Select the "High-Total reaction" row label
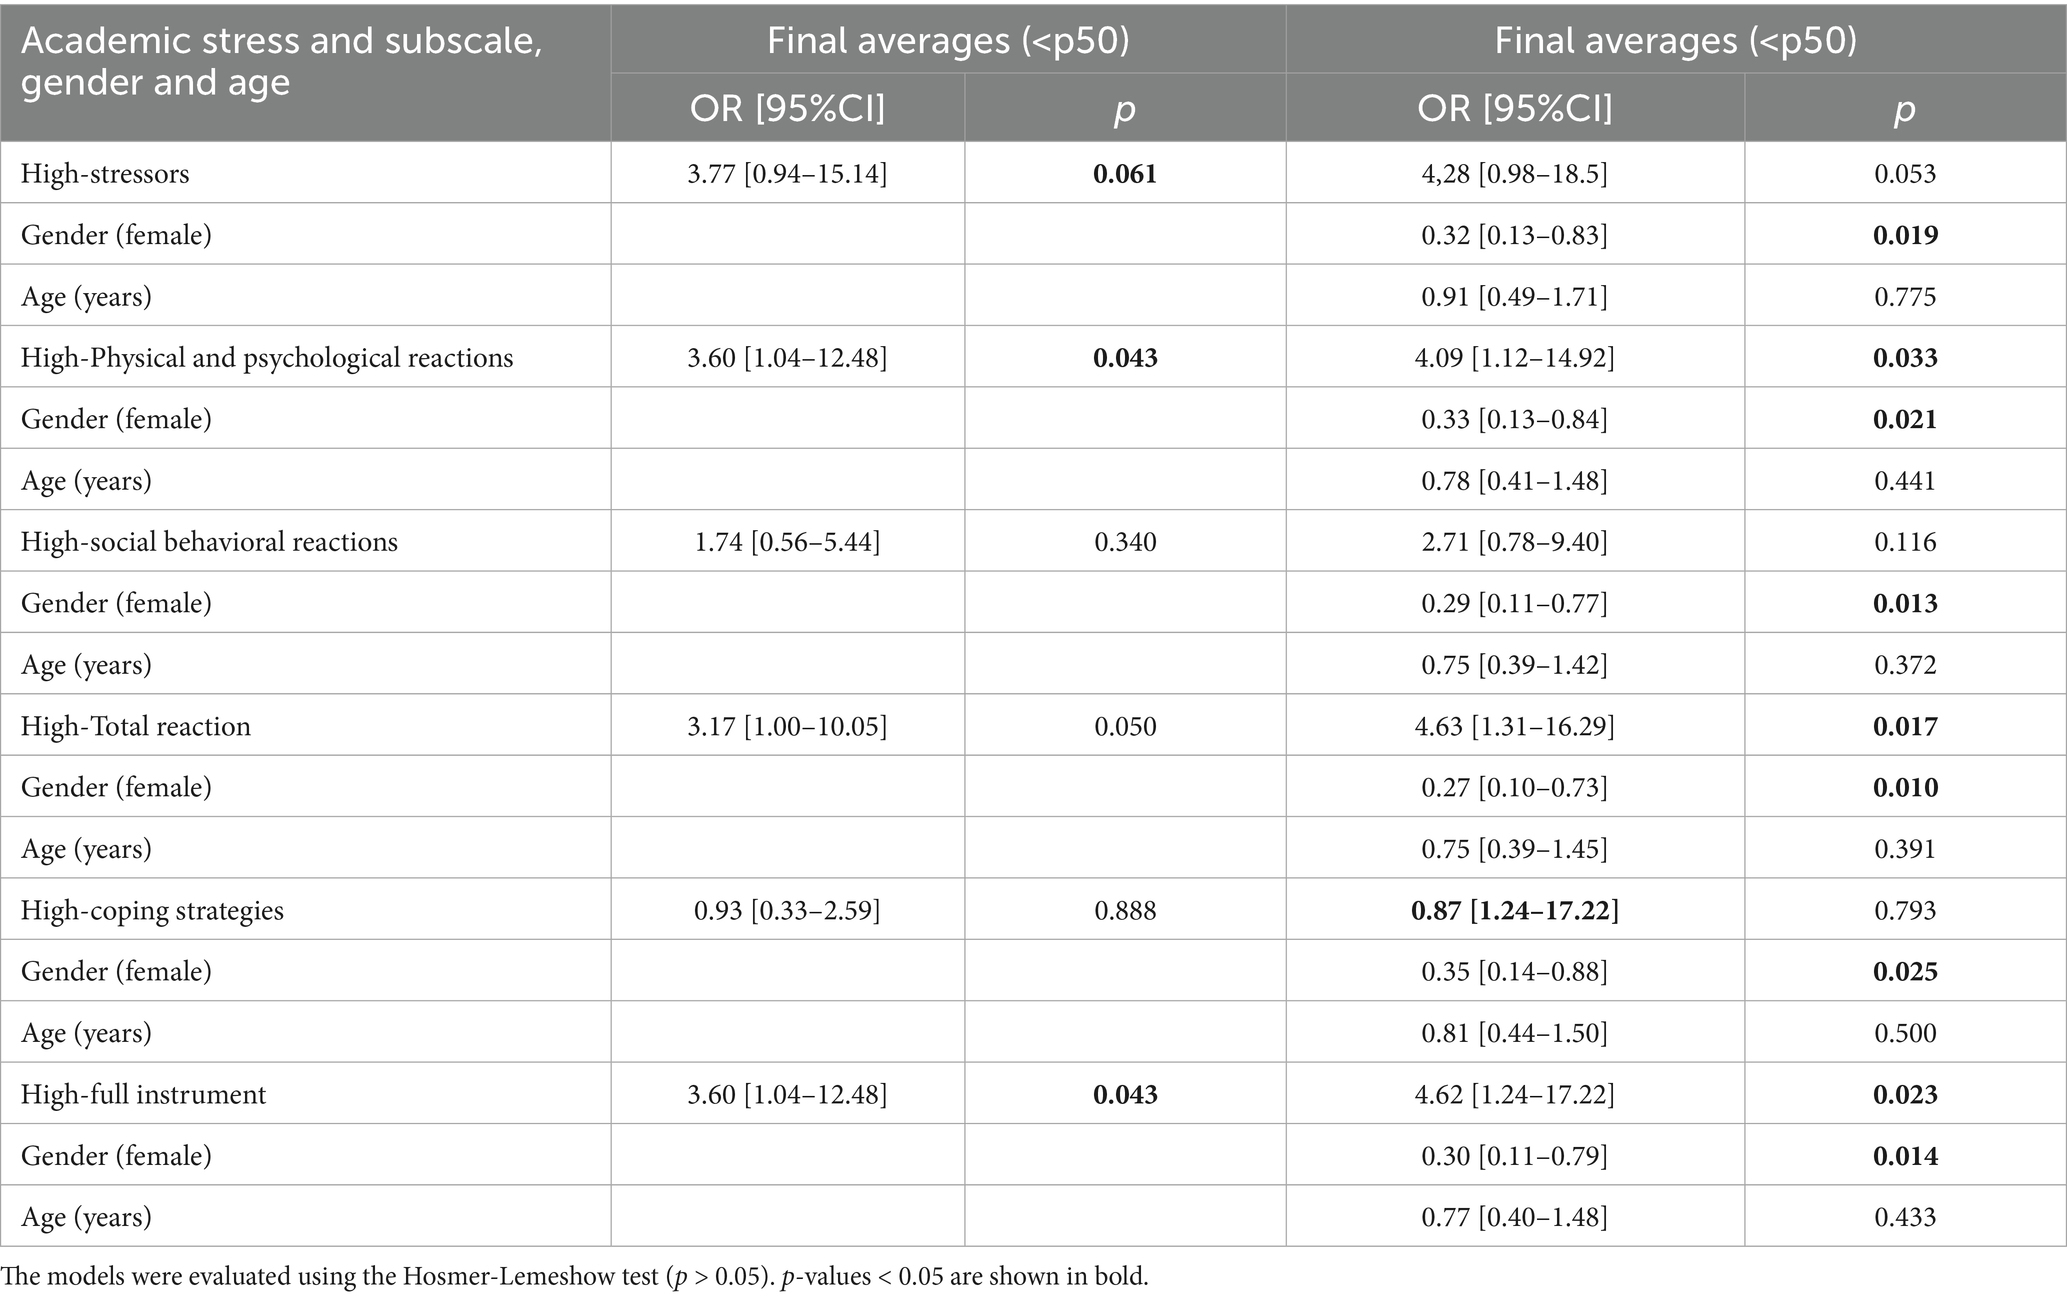The width and height of the screenshot is (2067, 1298). pos(136,726)
